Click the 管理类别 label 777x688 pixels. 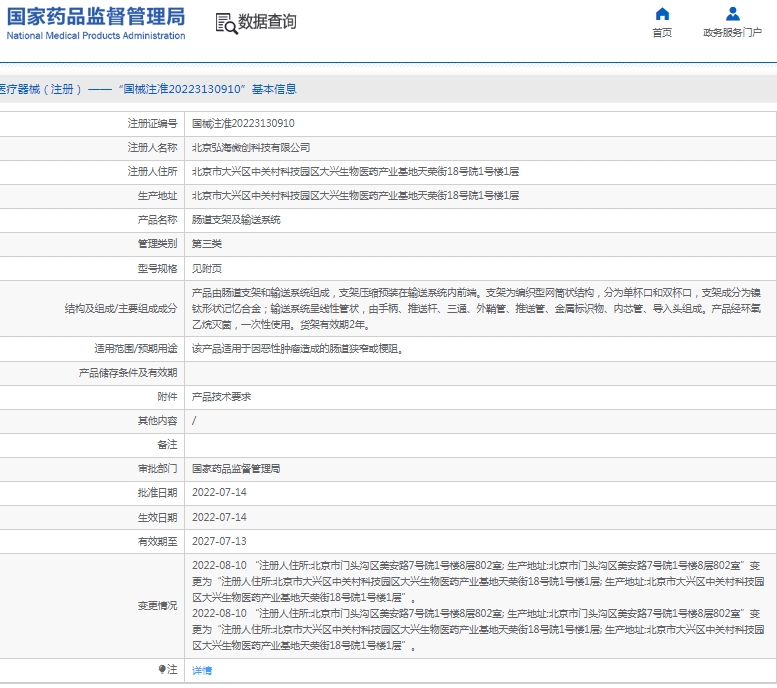(157, 244)
